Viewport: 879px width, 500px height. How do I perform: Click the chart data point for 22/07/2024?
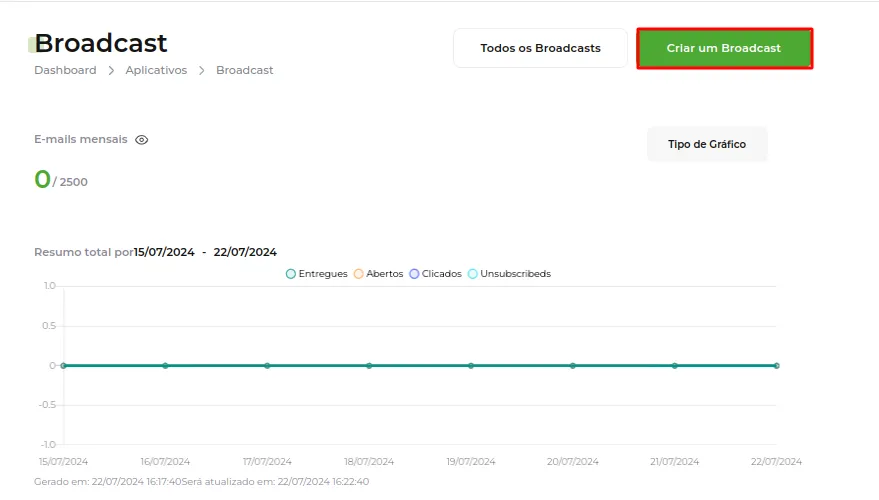coord(776,365)
